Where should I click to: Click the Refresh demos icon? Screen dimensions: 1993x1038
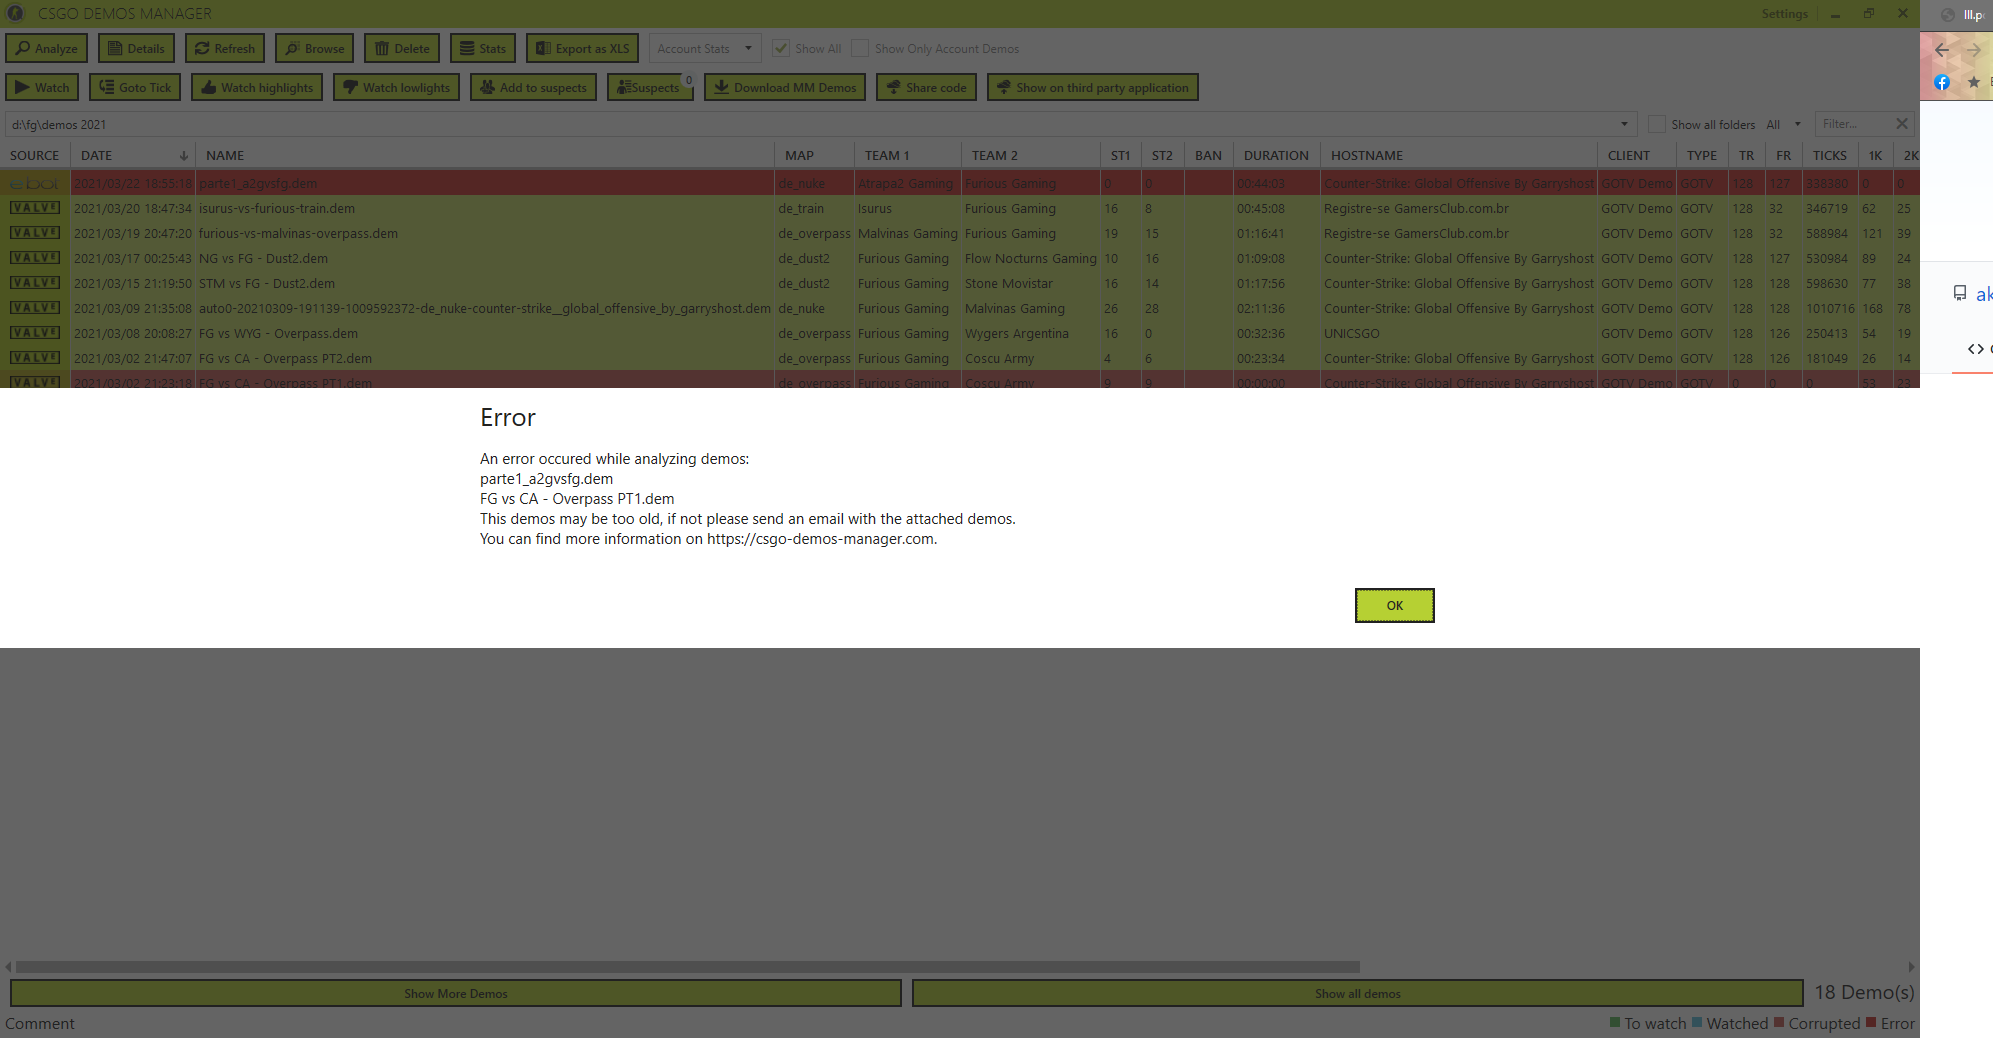point(225,48)
